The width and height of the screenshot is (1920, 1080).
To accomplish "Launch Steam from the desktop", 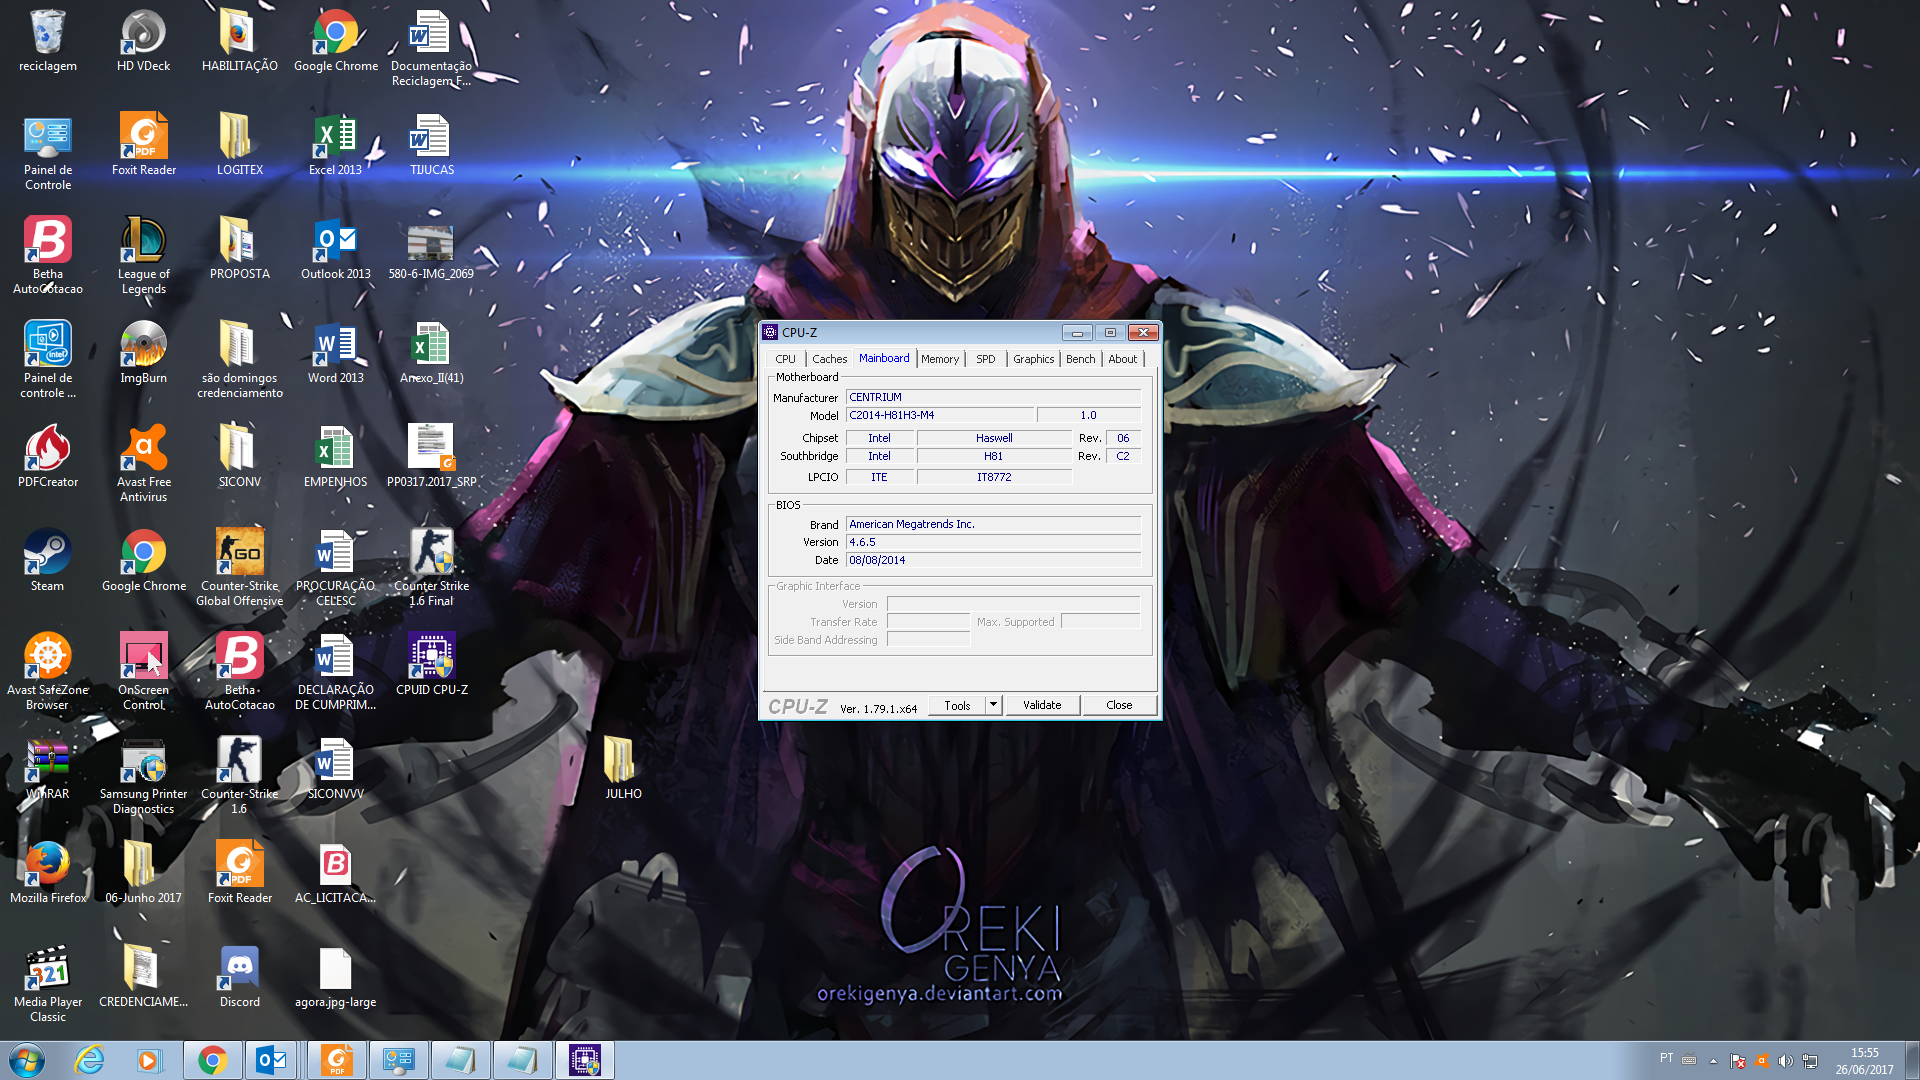I will (47, 559).
